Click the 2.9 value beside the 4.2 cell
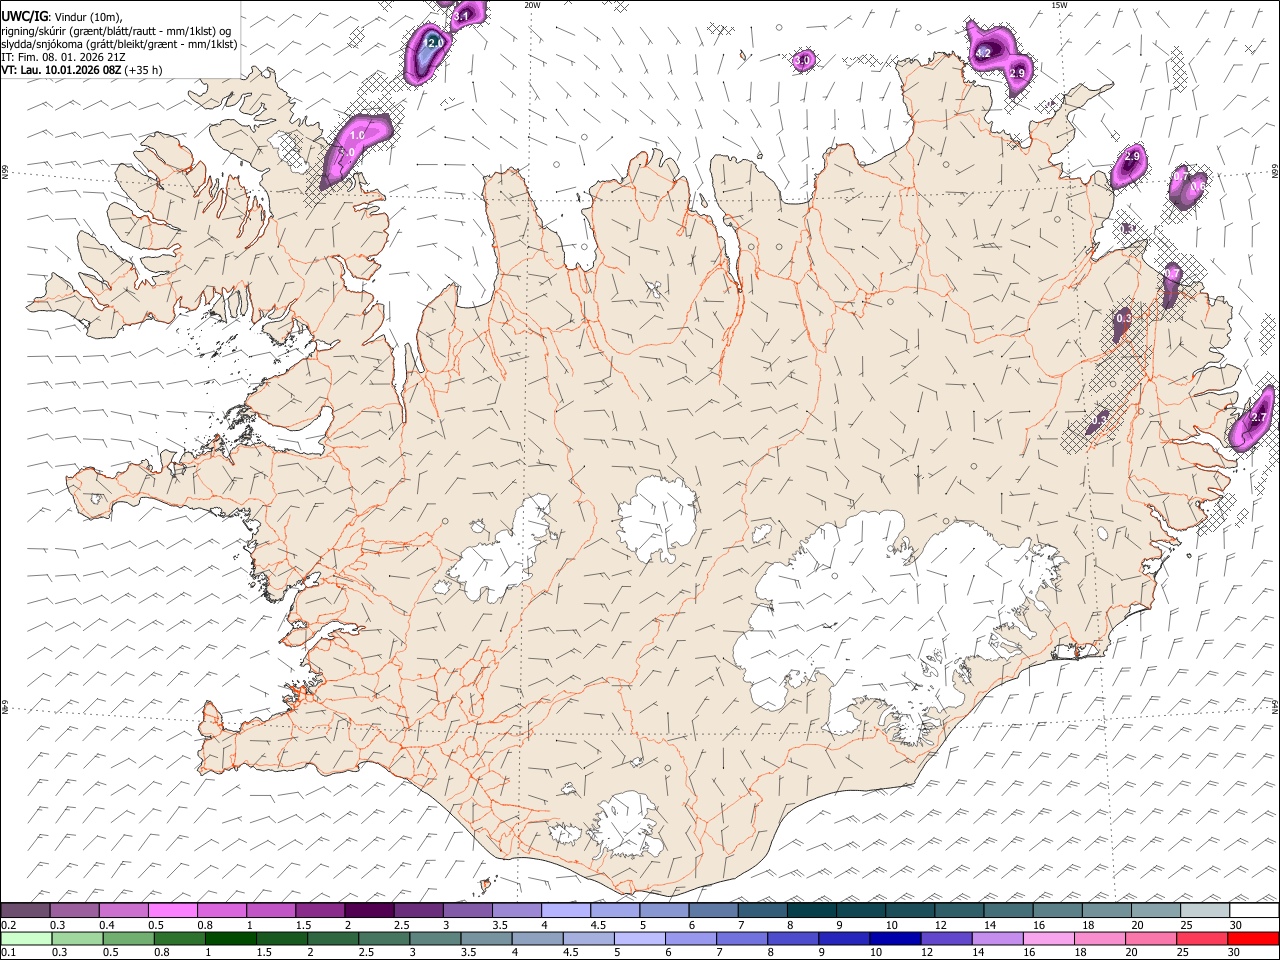Screen dimensions: 1280x960 tap(1018, 73)
